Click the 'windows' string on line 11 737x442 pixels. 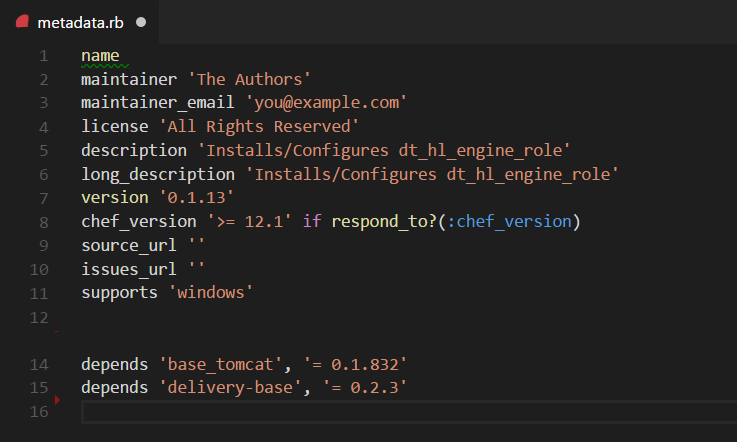tap(211, 292)
